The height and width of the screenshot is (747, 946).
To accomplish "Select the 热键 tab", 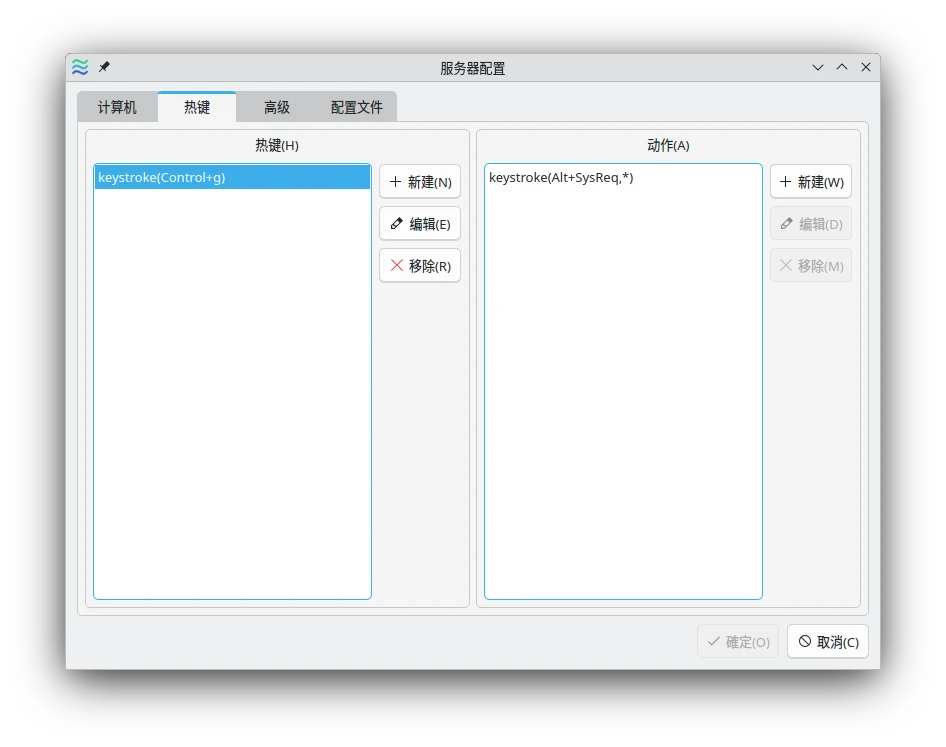I will coord(197,107).
